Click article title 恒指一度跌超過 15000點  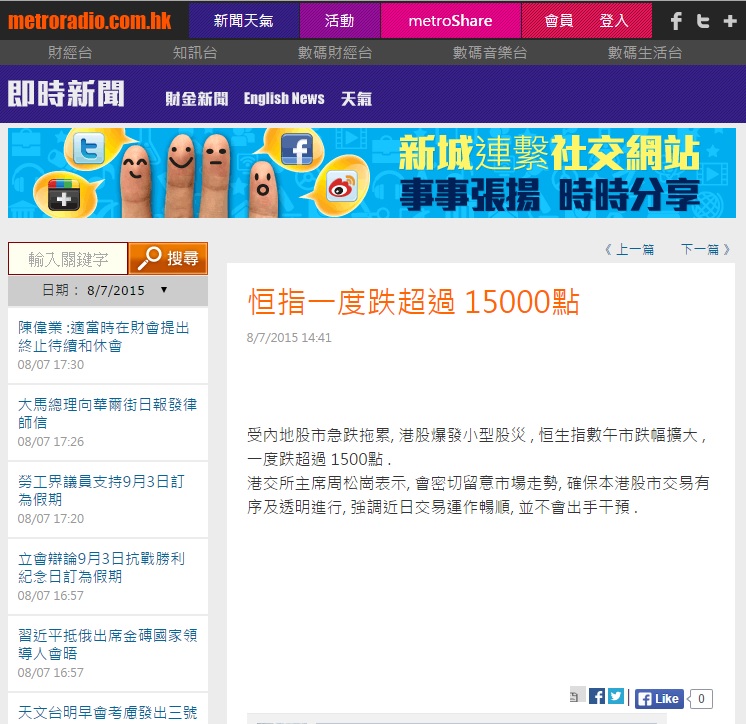pyautogui.click(x=413, y=302)
